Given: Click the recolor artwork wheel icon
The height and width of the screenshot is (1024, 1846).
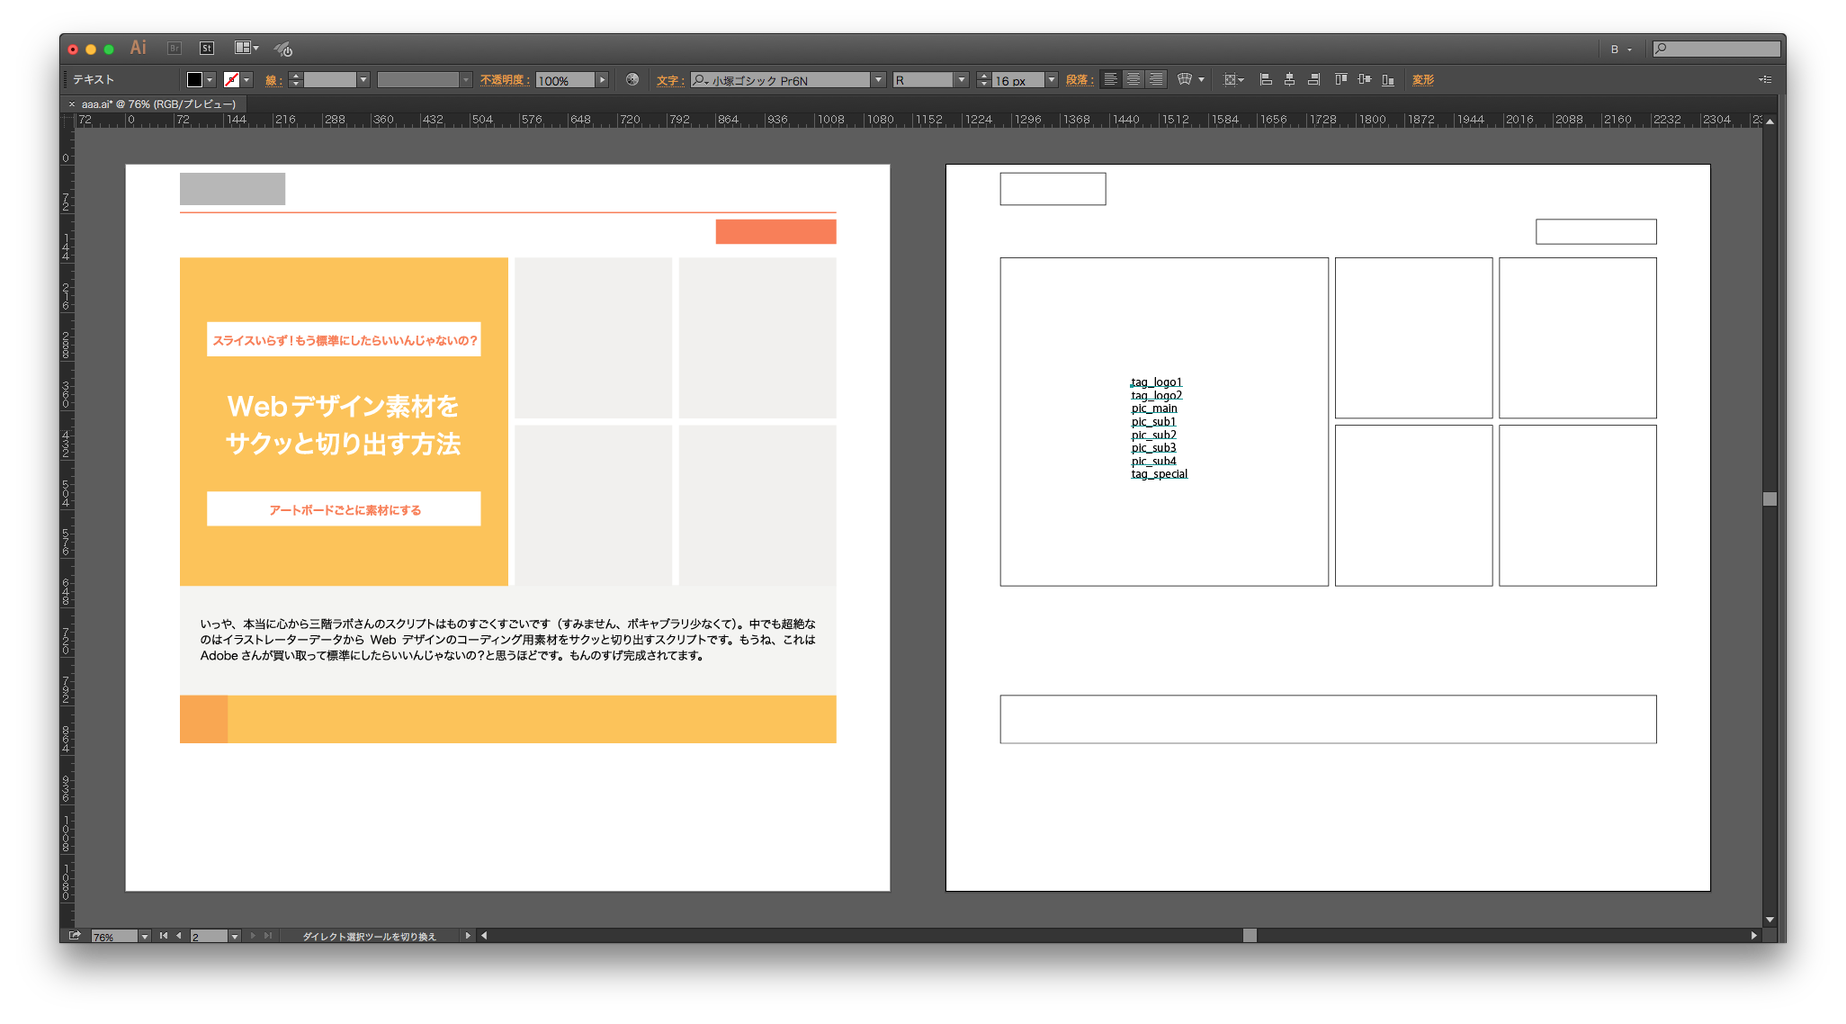Looking at the screenshot, I should (x=632, y=80).
